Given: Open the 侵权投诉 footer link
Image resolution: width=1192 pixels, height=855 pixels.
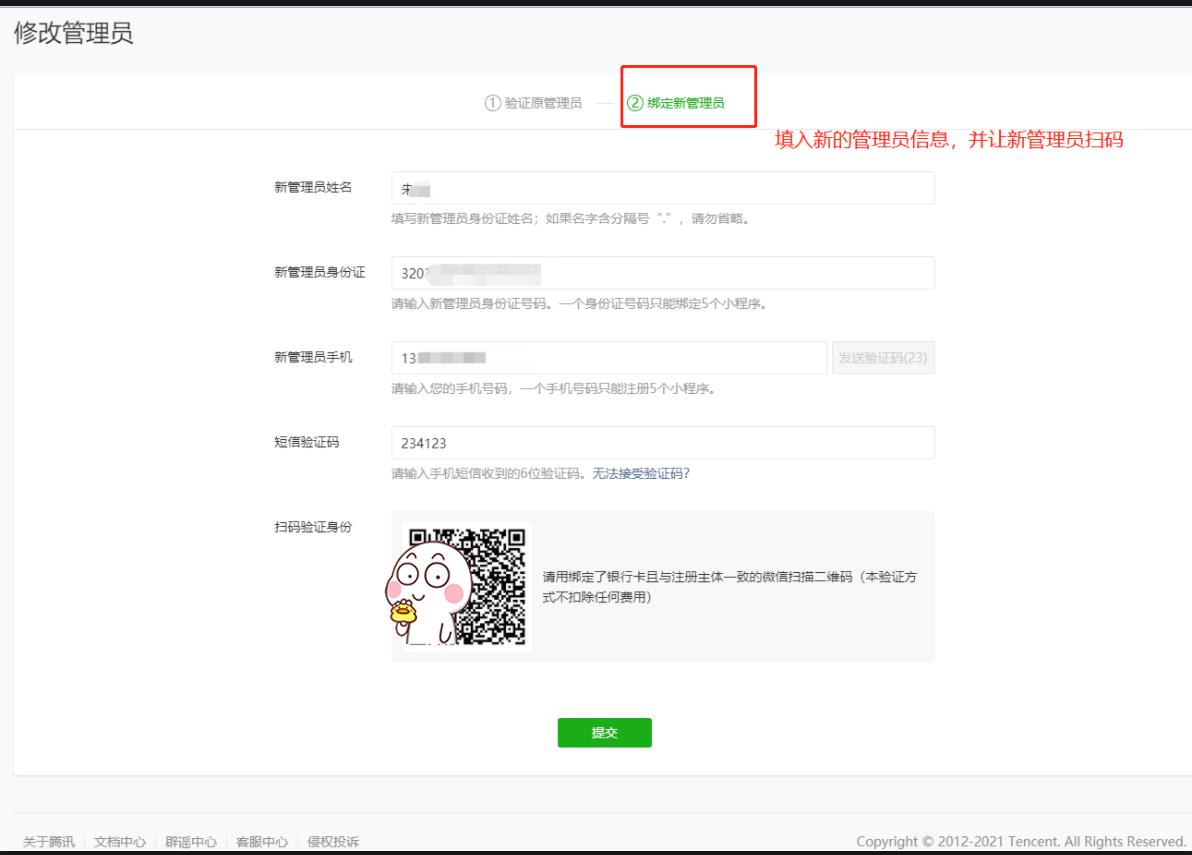Looking at the screenshot, I should tap(333, 841).
